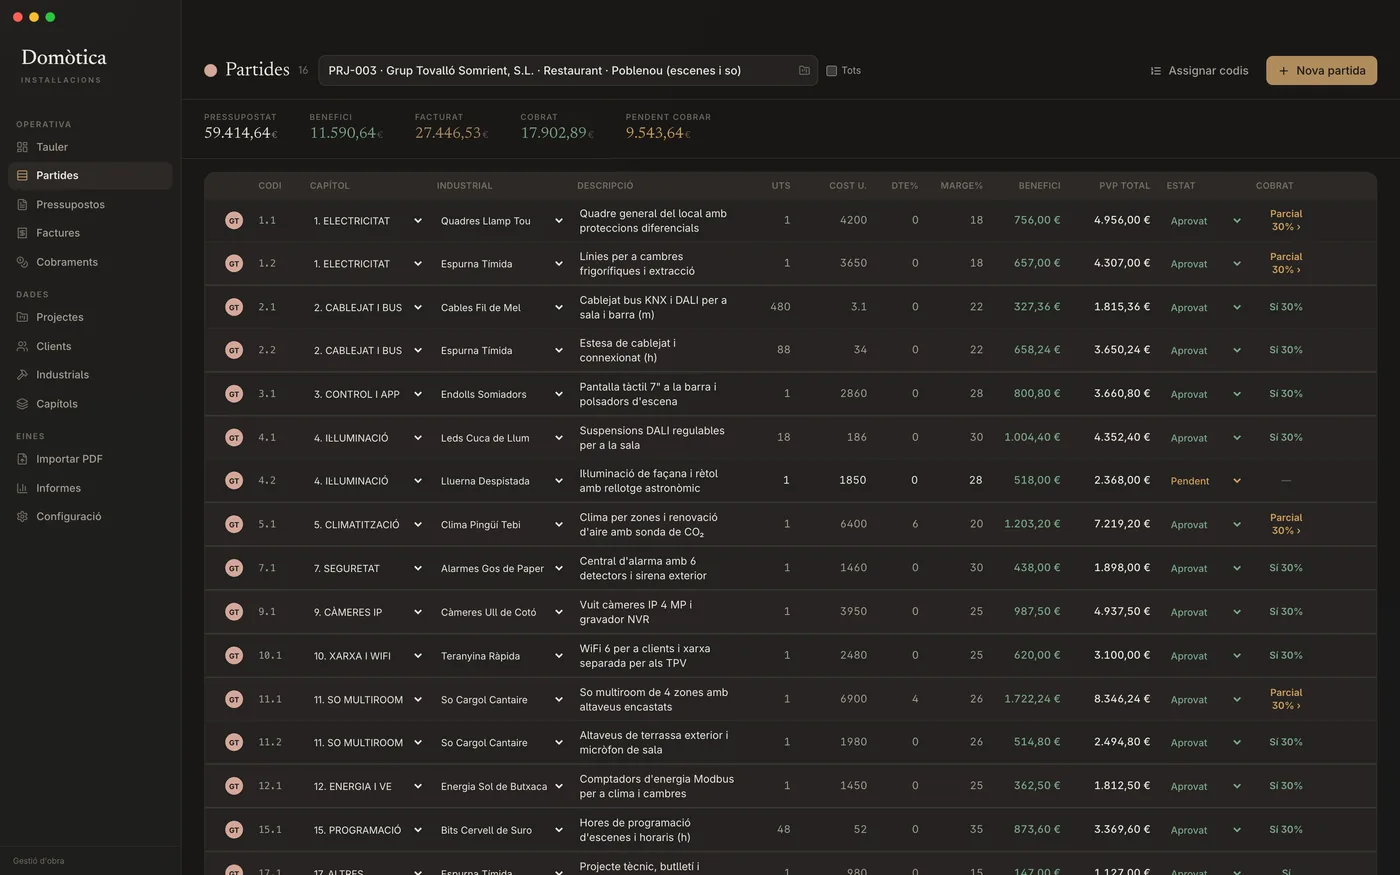Click description 'Vuit càmeres IP 4 MP'

(636, 612)
